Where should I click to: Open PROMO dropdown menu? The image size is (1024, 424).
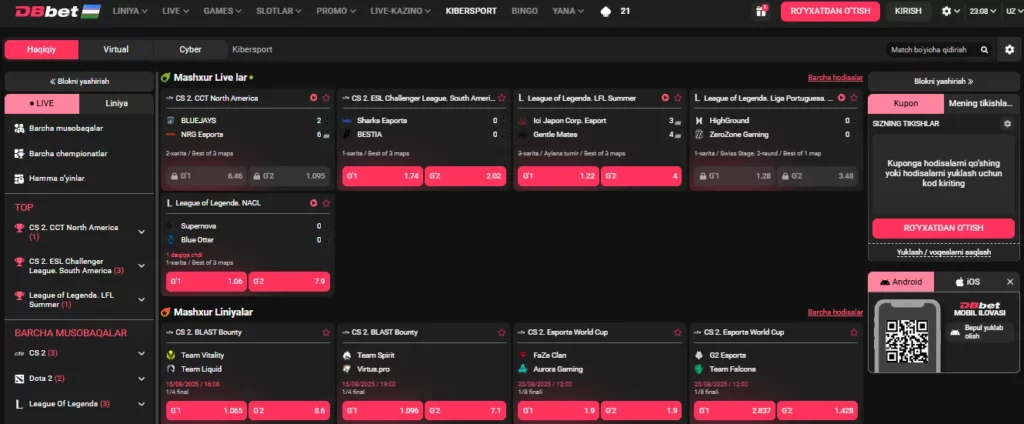(336, 11)
